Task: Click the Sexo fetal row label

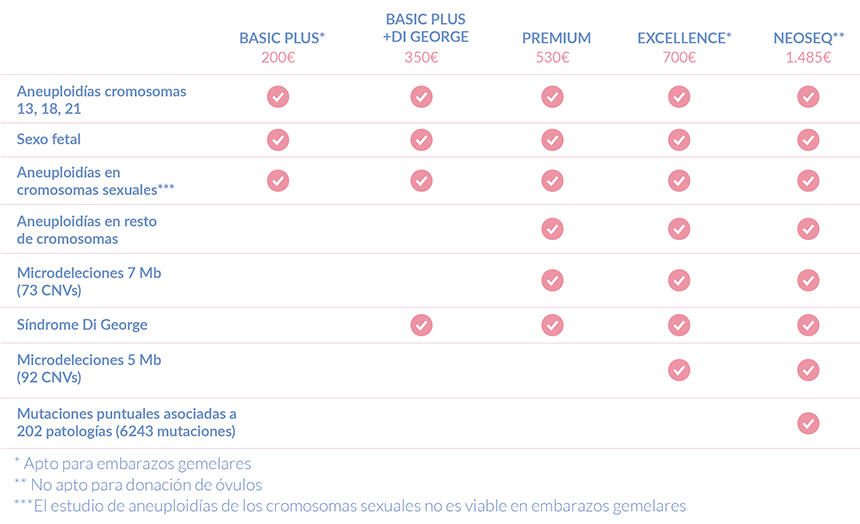Action: click(49, 139)
